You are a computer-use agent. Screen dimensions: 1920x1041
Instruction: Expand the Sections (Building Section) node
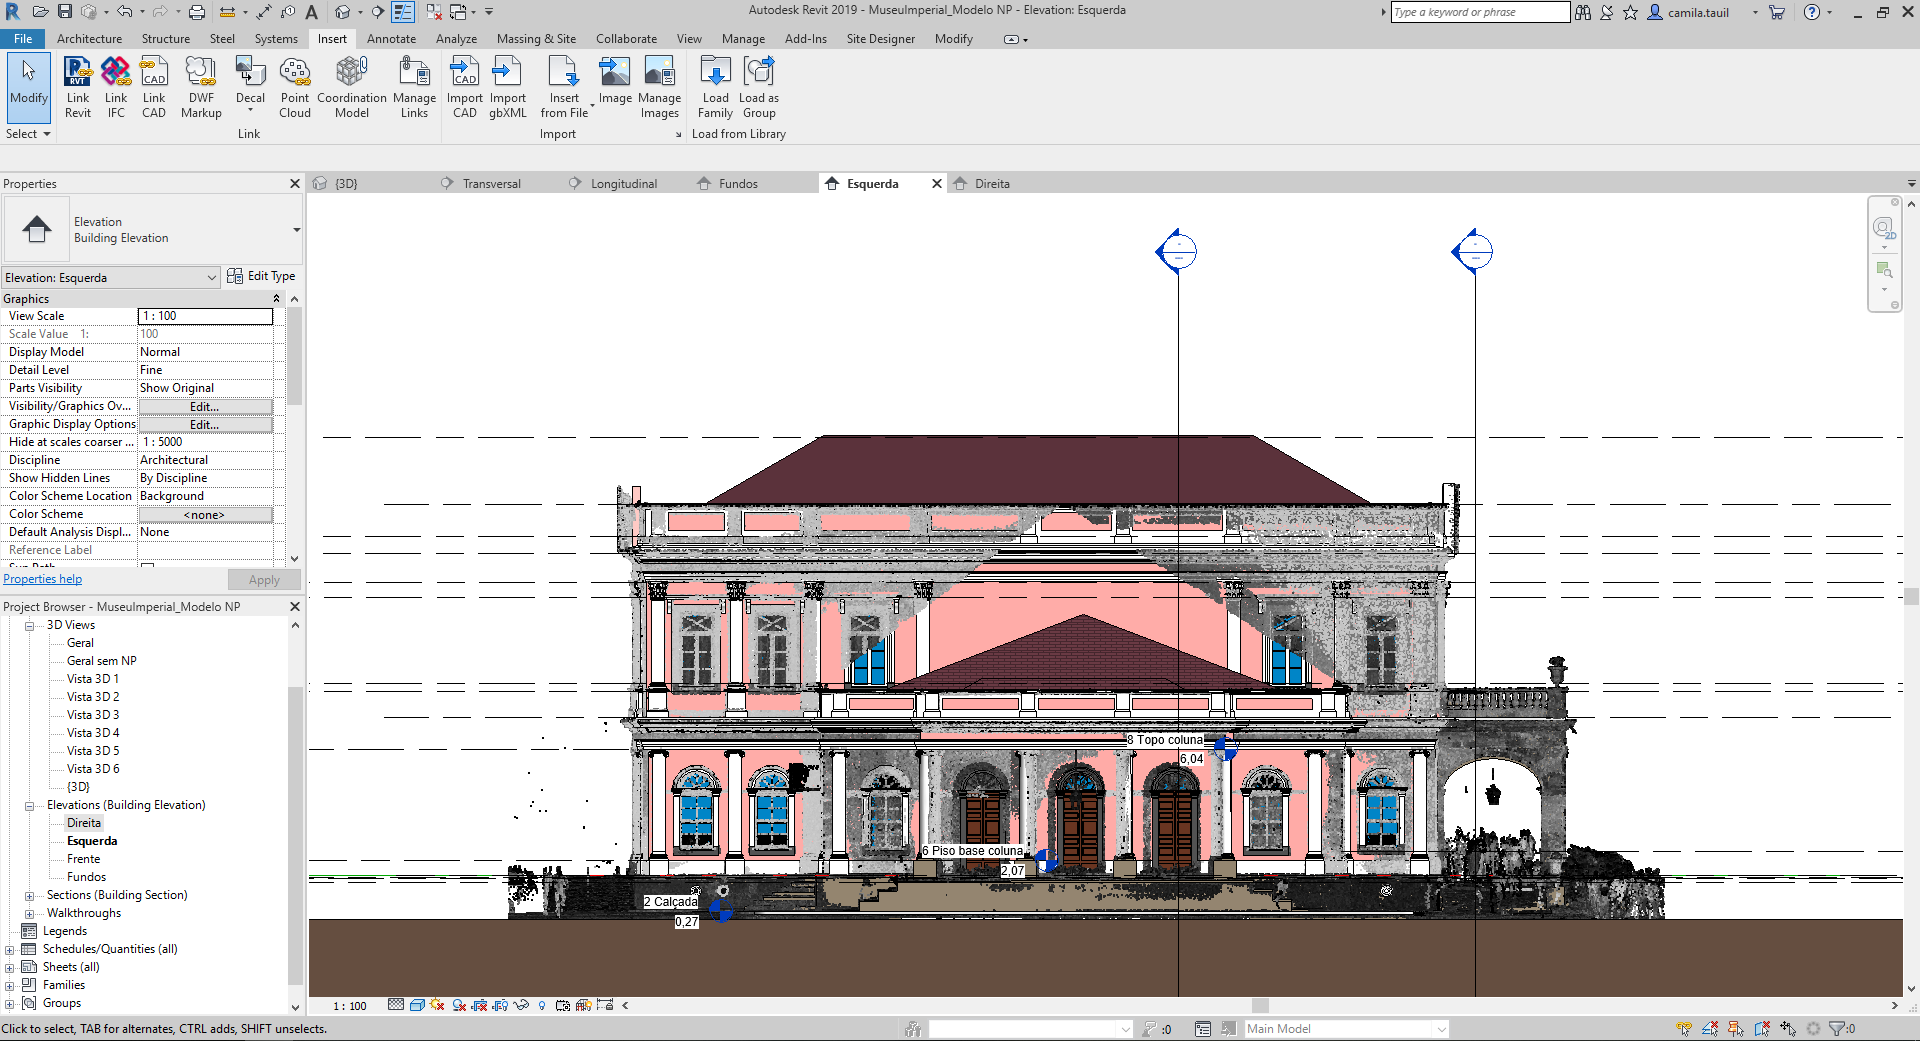29,896
